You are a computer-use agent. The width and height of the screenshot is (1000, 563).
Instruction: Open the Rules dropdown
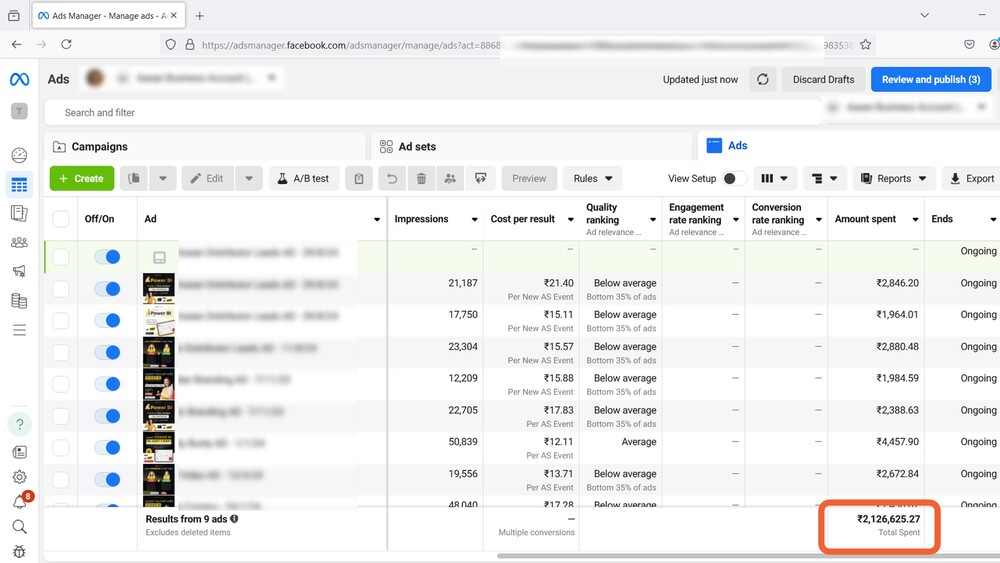pyautogui.click(x=592, y=179)
